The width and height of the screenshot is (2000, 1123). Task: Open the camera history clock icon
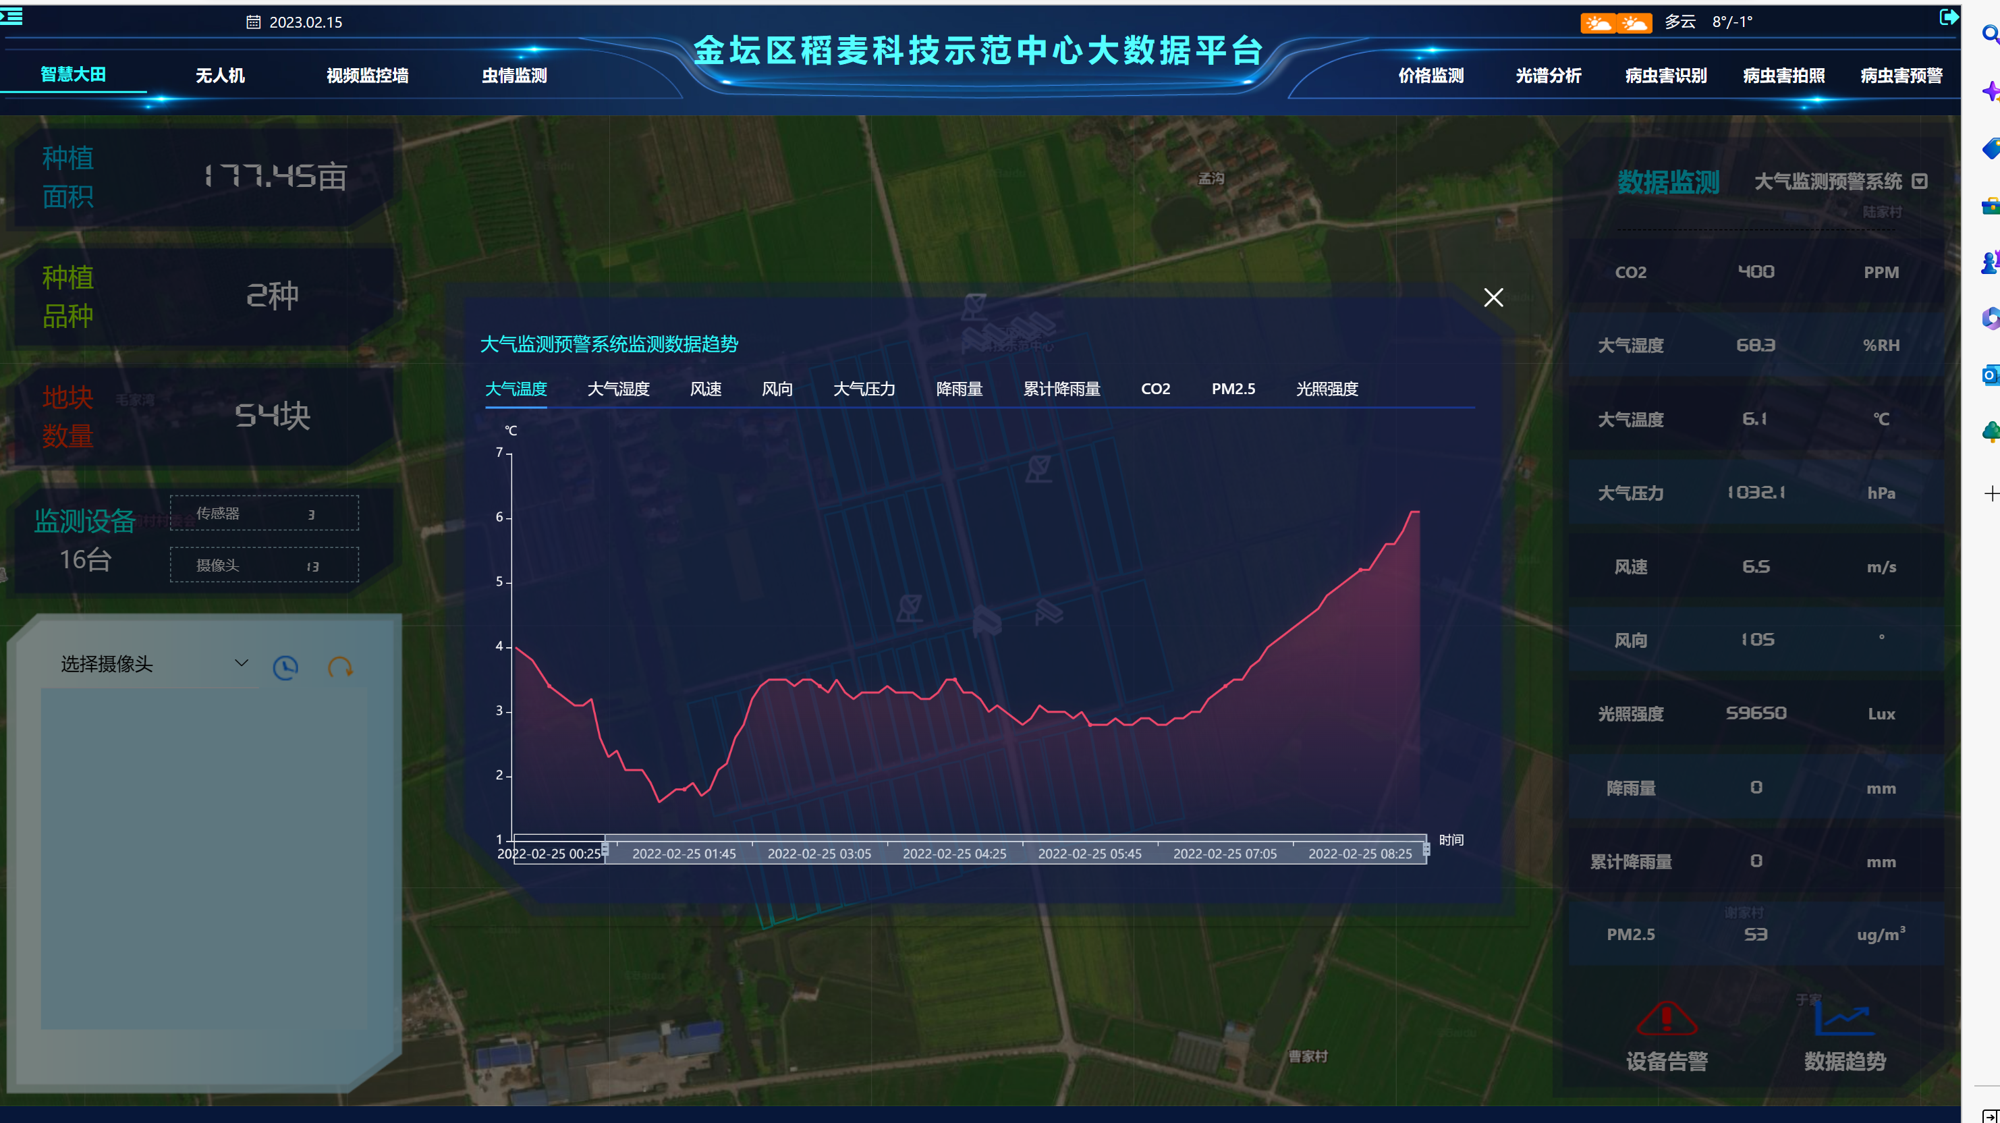point(286,667)
